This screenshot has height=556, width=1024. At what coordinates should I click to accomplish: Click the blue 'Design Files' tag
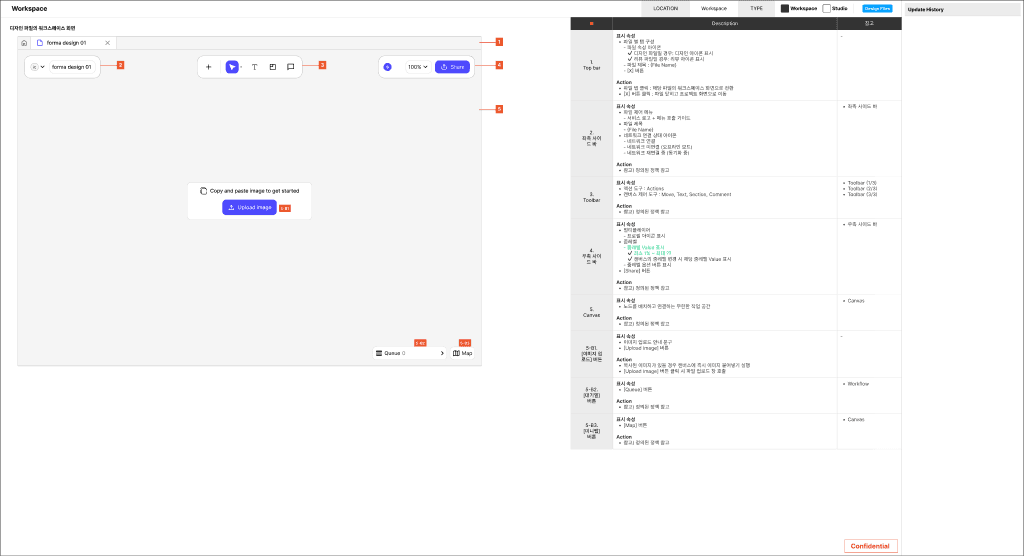pos(877,8)
